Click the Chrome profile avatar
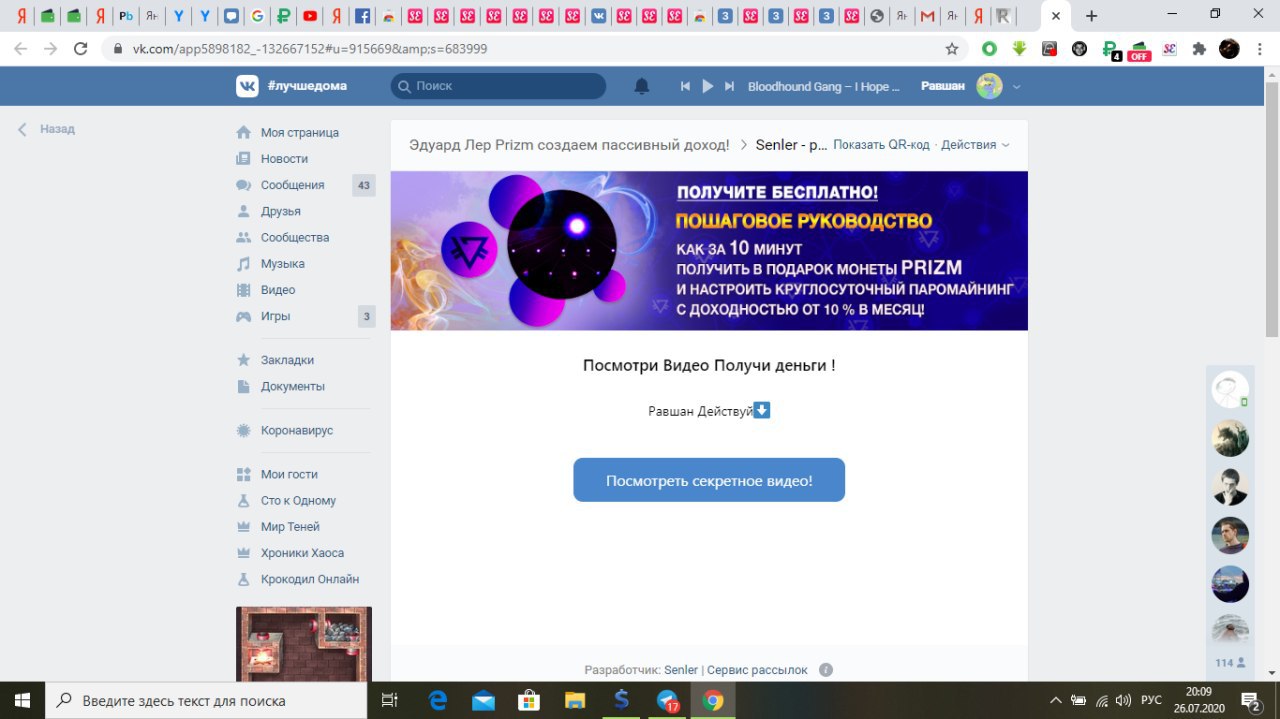Viewport: 1280px width, 719px height. [x=1229, y=48]
